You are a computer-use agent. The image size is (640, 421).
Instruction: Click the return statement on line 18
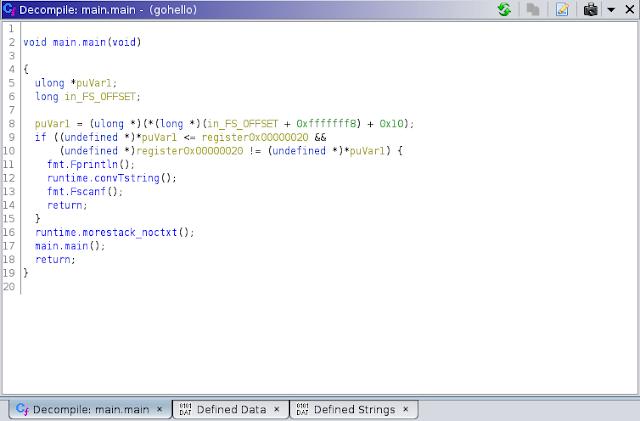(53, 259)
